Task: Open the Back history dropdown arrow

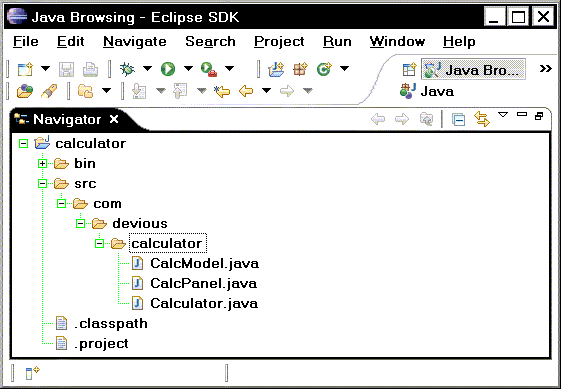Action: pyautogui.click(x=266, y=90)
